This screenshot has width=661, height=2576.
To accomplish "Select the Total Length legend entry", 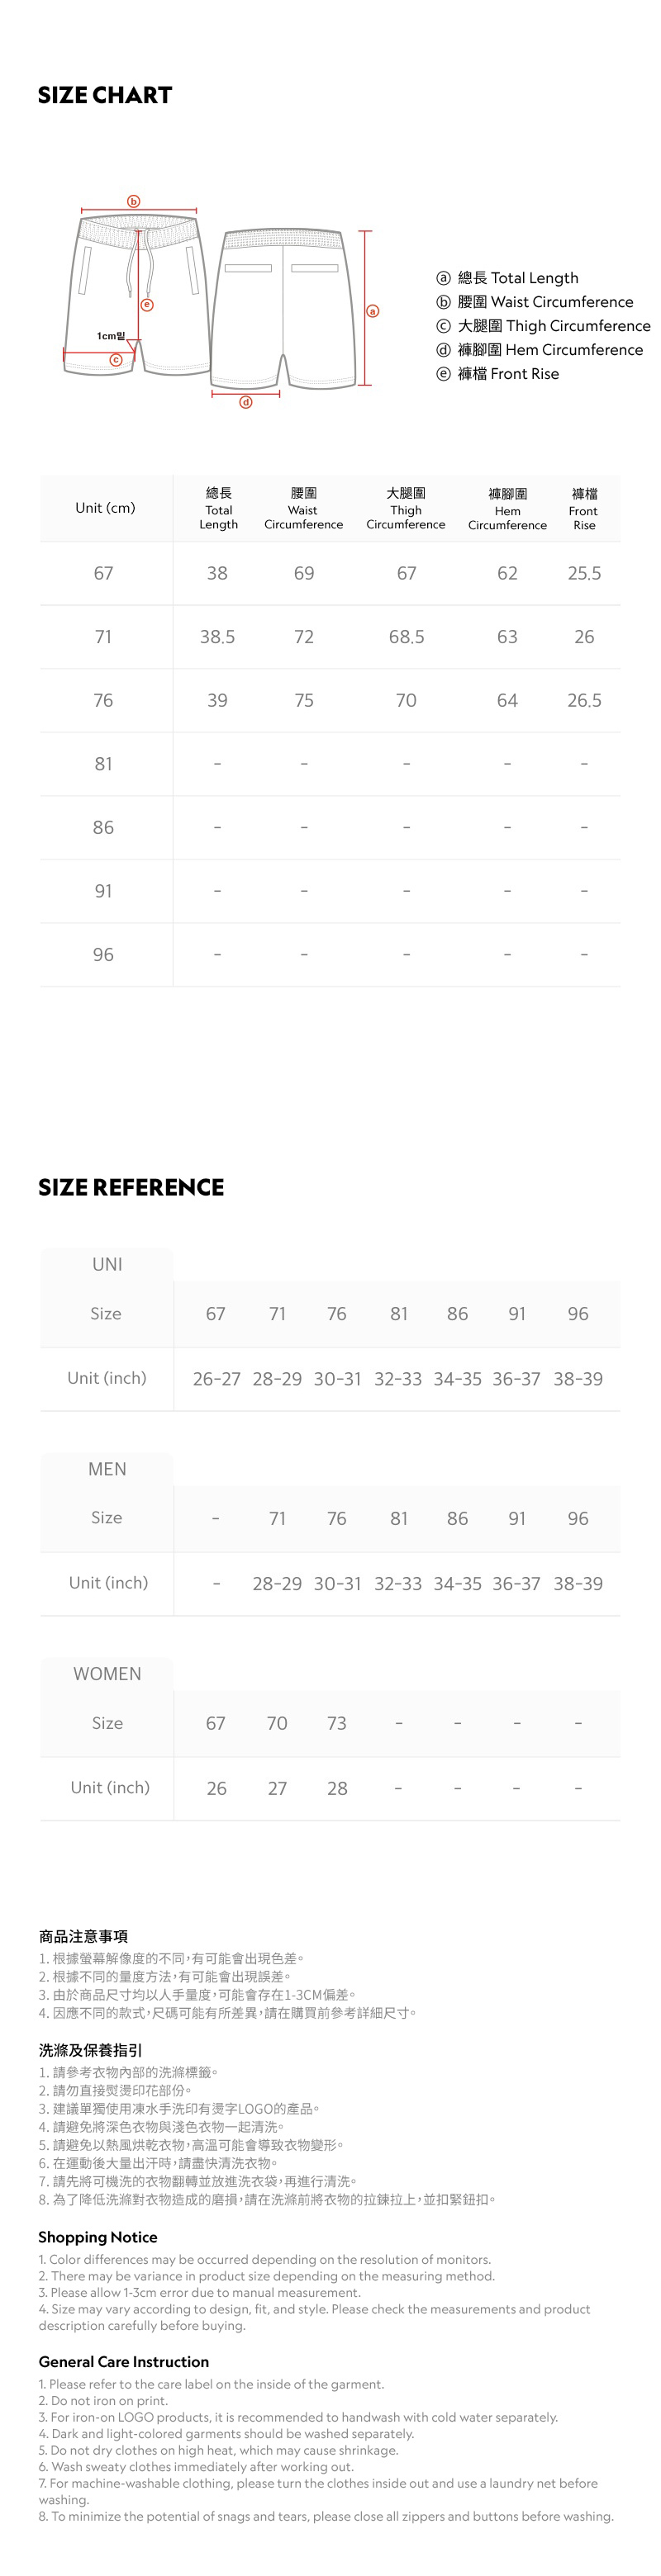I will [507, 278].
